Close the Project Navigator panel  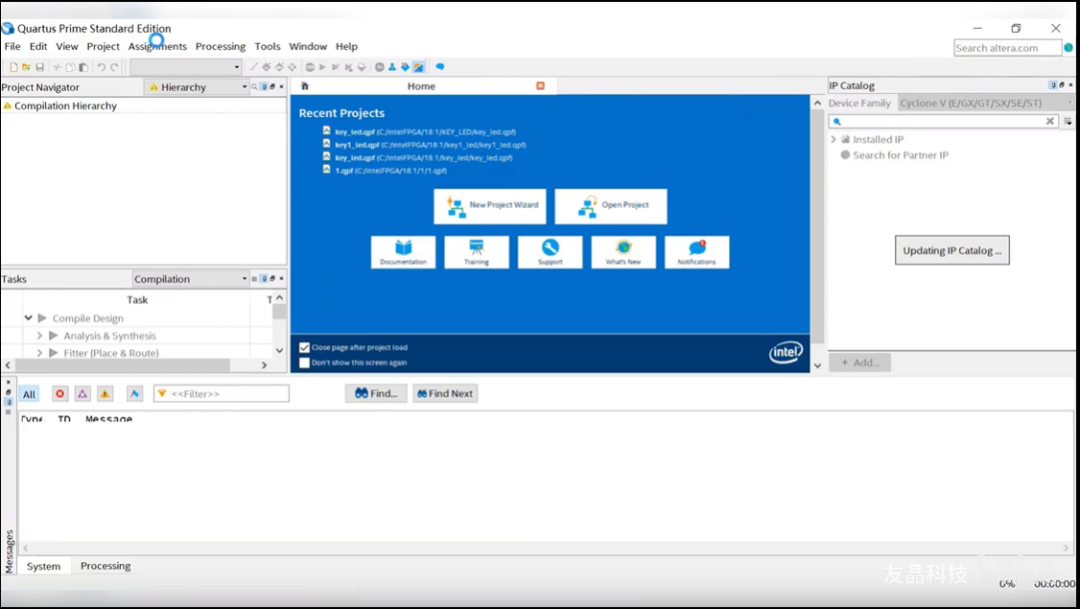[281, 87]
